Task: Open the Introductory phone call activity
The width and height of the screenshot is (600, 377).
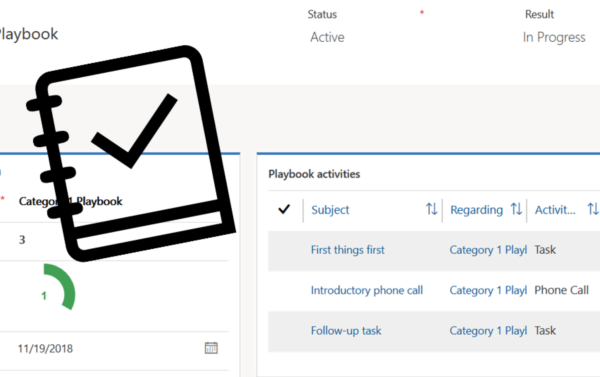Action: click(x=367, y=291)
